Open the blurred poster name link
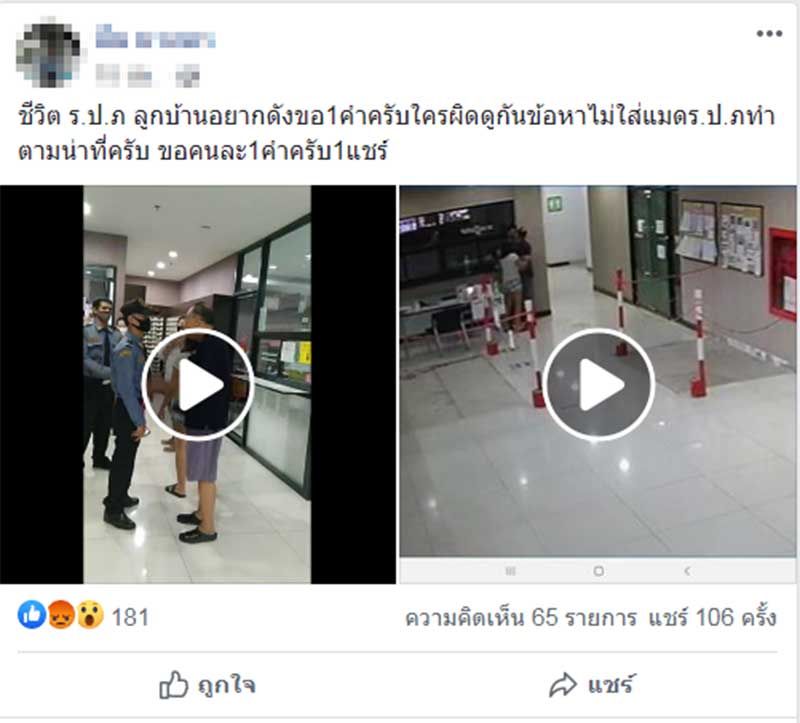Image resolution: width=800 pixels, height=723 pixels. tap(156, 37)
